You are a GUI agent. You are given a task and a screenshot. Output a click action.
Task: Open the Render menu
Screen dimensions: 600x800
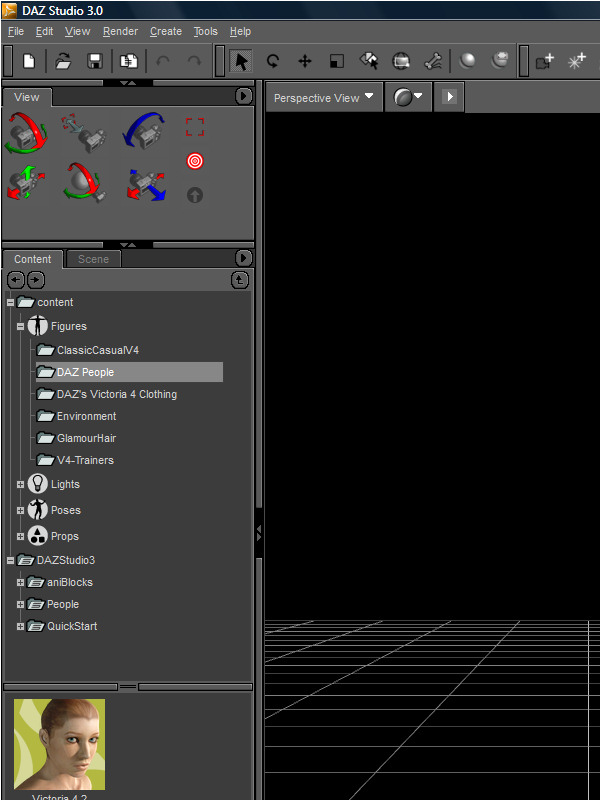[120, 32]
